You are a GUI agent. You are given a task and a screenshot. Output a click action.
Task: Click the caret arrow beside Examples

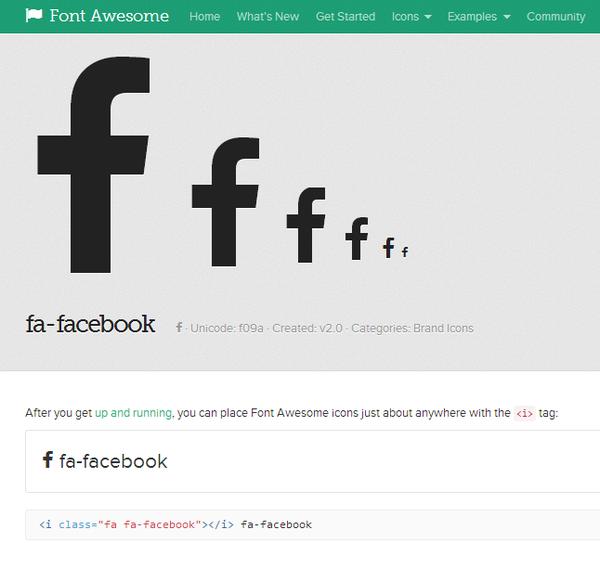507,17
